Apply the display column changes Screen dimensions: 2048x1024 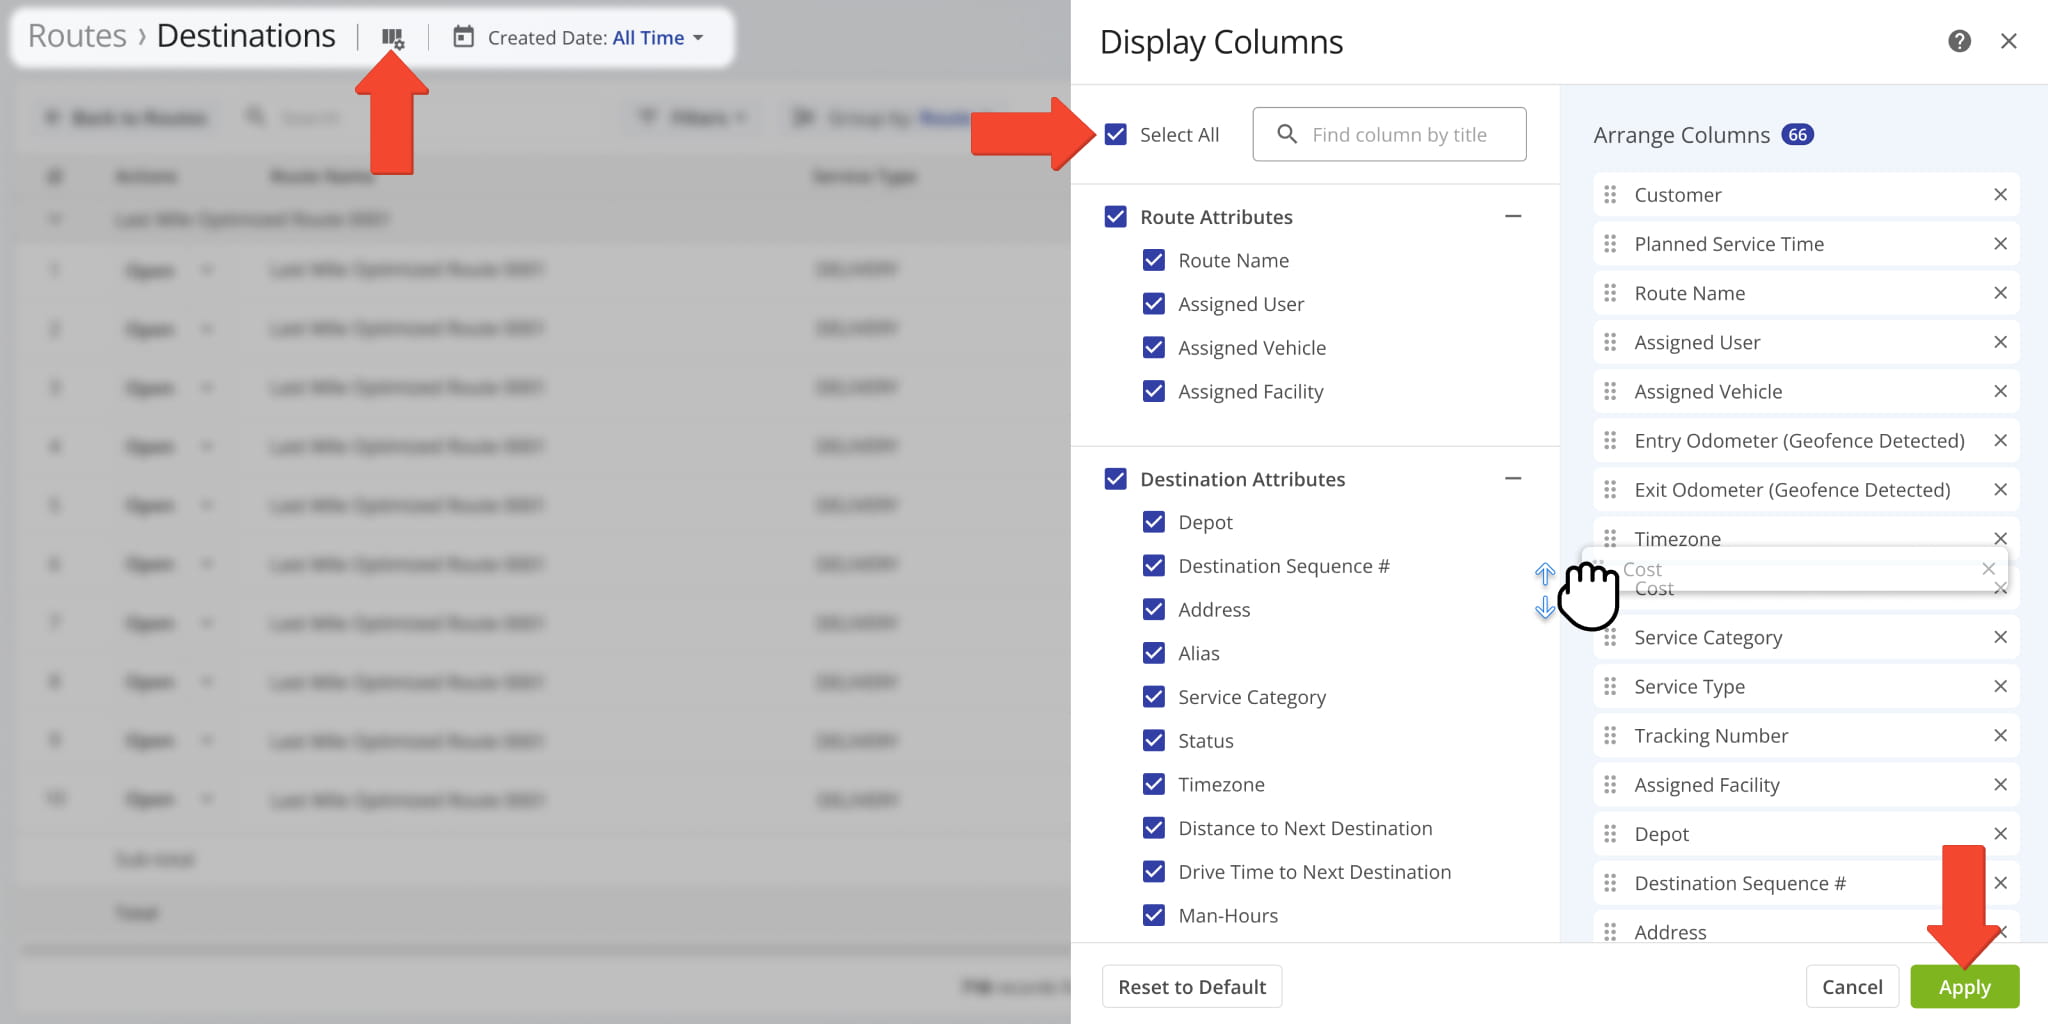1963,986
